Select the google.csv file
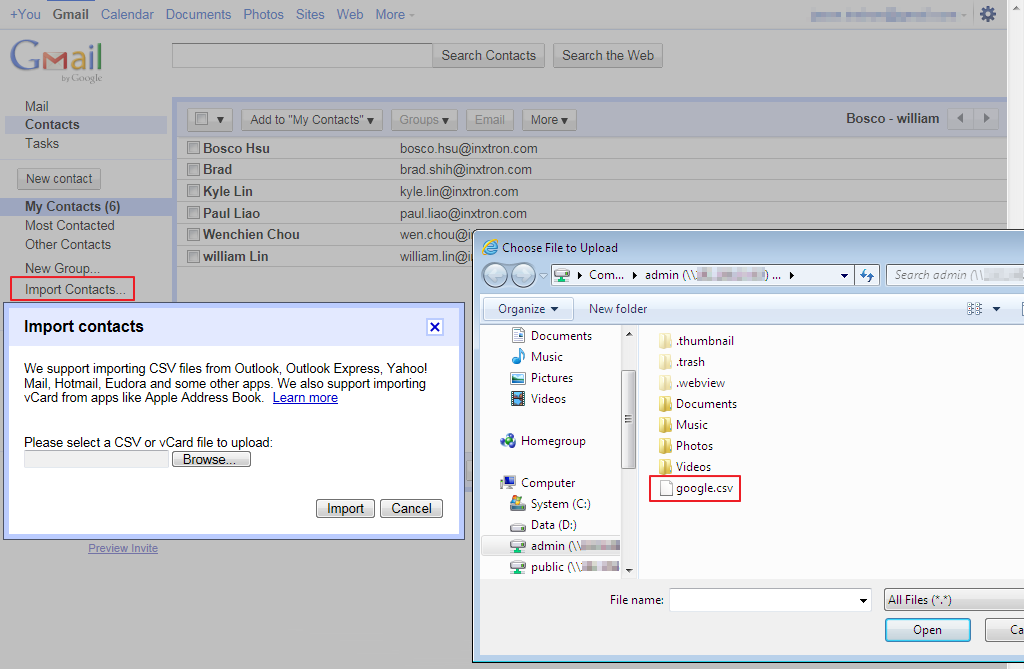The height and width of the screenshot is (669, 1024). (x=705, y=488)
